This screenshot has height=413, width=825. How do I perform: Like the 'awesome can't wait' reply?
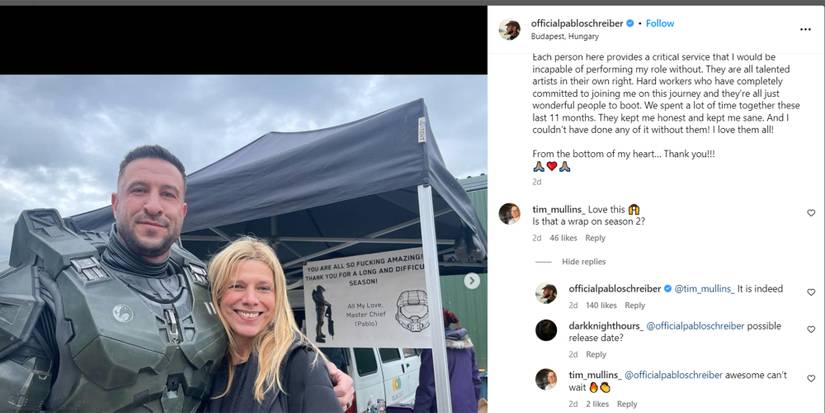pyautogui.click(x=811, y=378)
